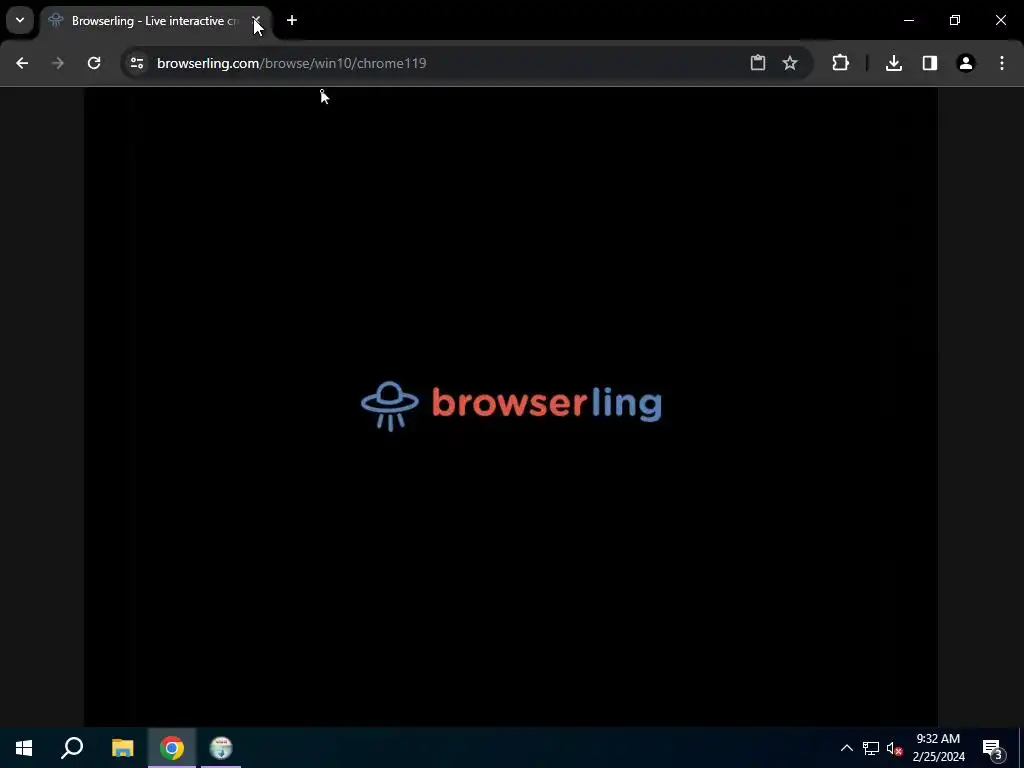Go back to the previous page
This screenshot has height=768, width=1024.
pyautogui.click(x=22, y=63)
